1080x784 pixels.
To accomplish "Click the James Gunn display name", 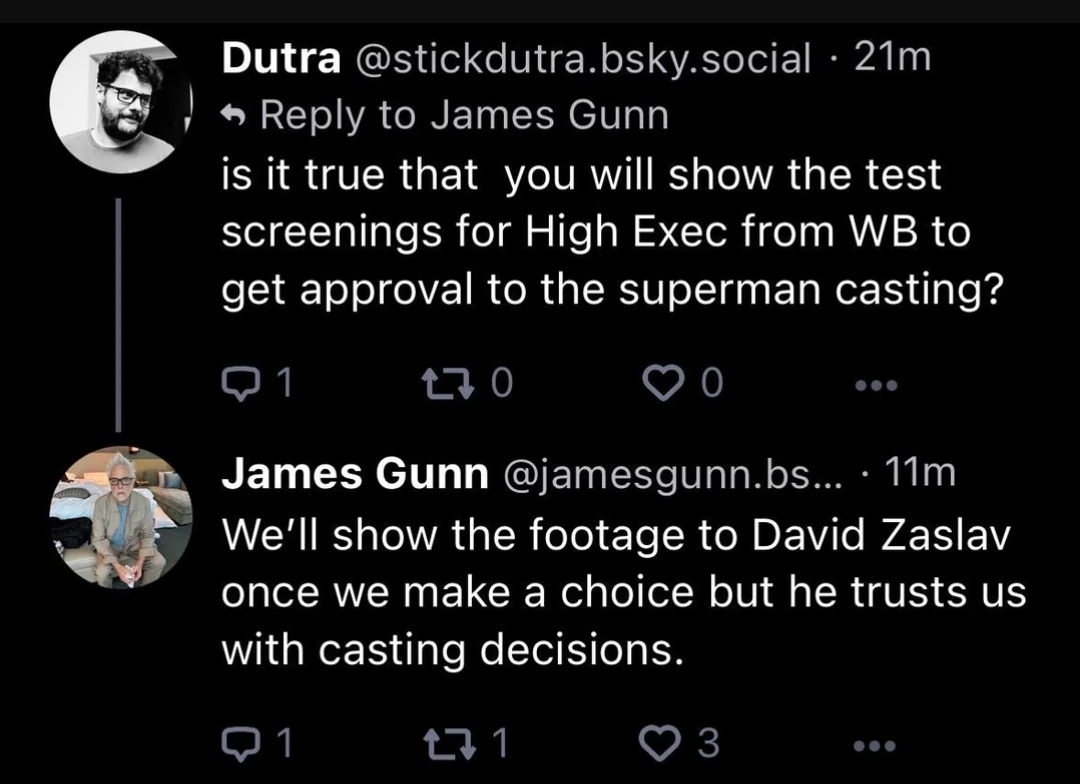I will tap(355, 474).
